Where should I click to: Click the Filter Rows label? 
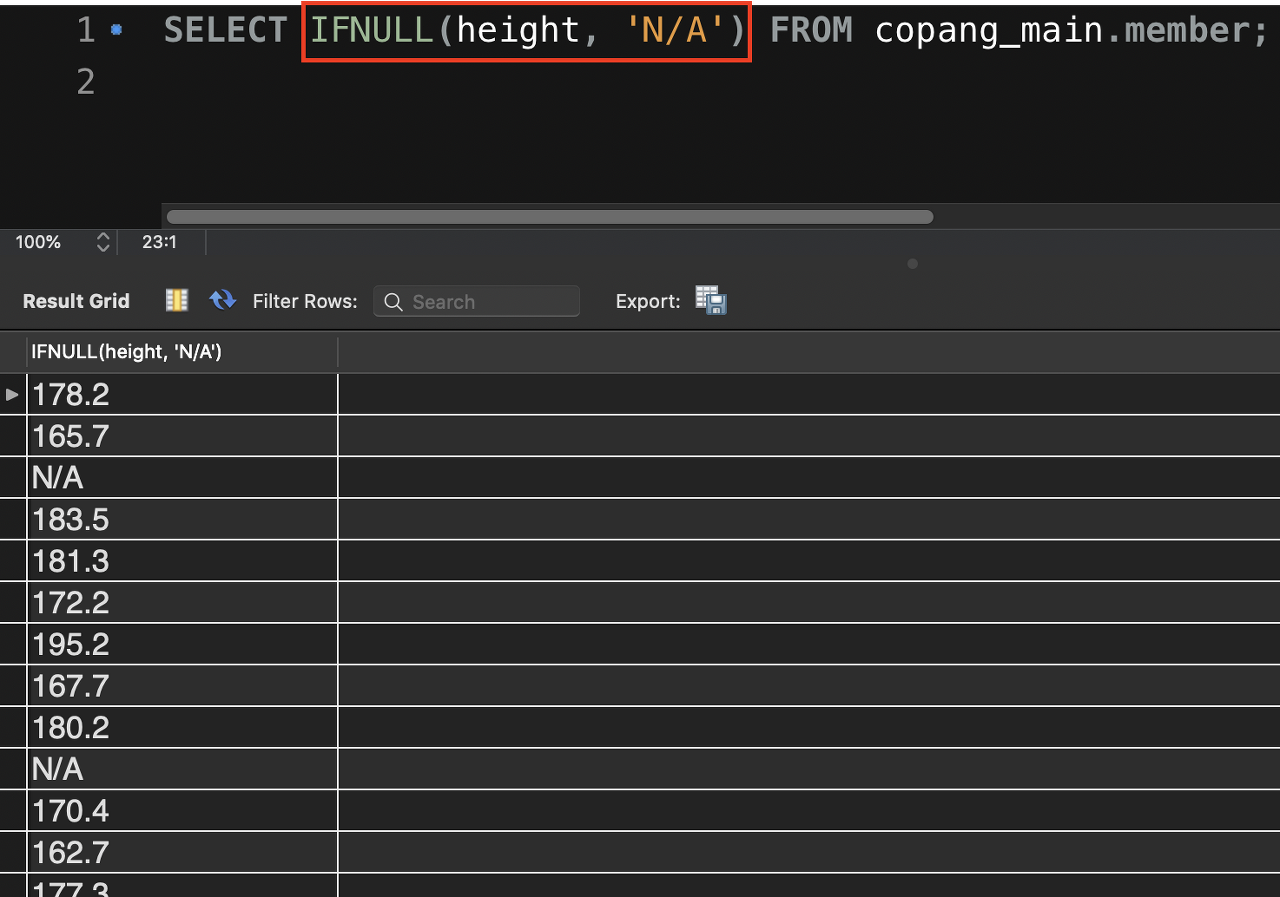305,301
